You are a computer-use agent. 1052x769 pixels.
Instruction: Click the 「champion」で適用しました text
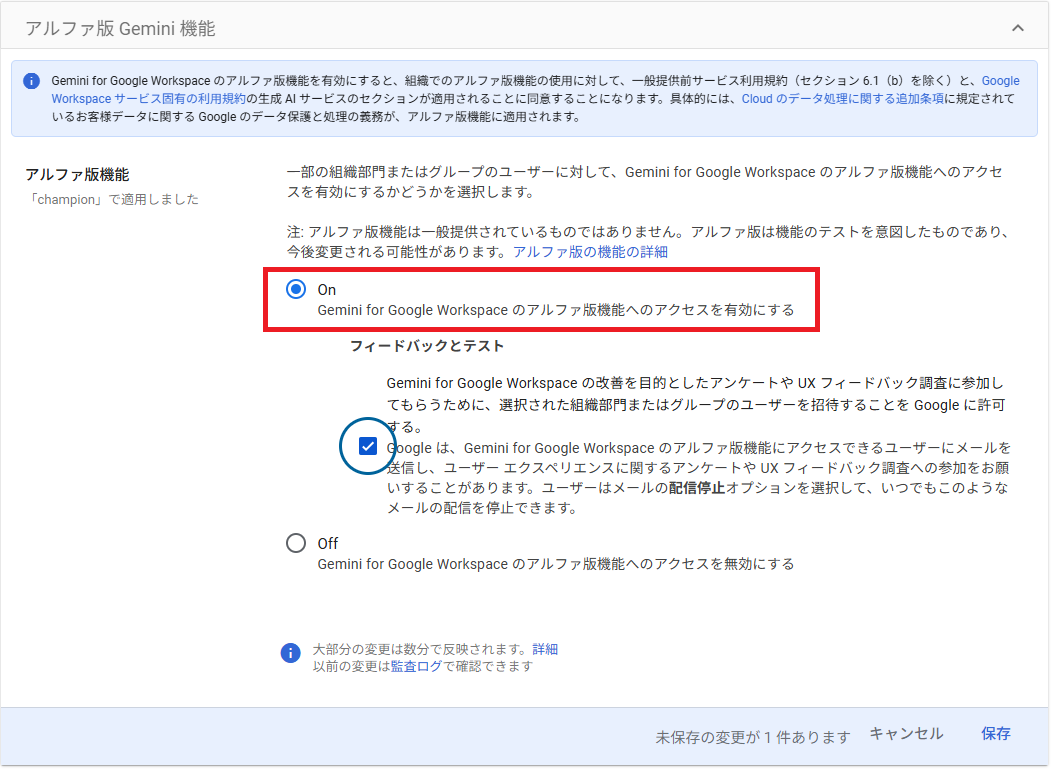coord(112,199)
